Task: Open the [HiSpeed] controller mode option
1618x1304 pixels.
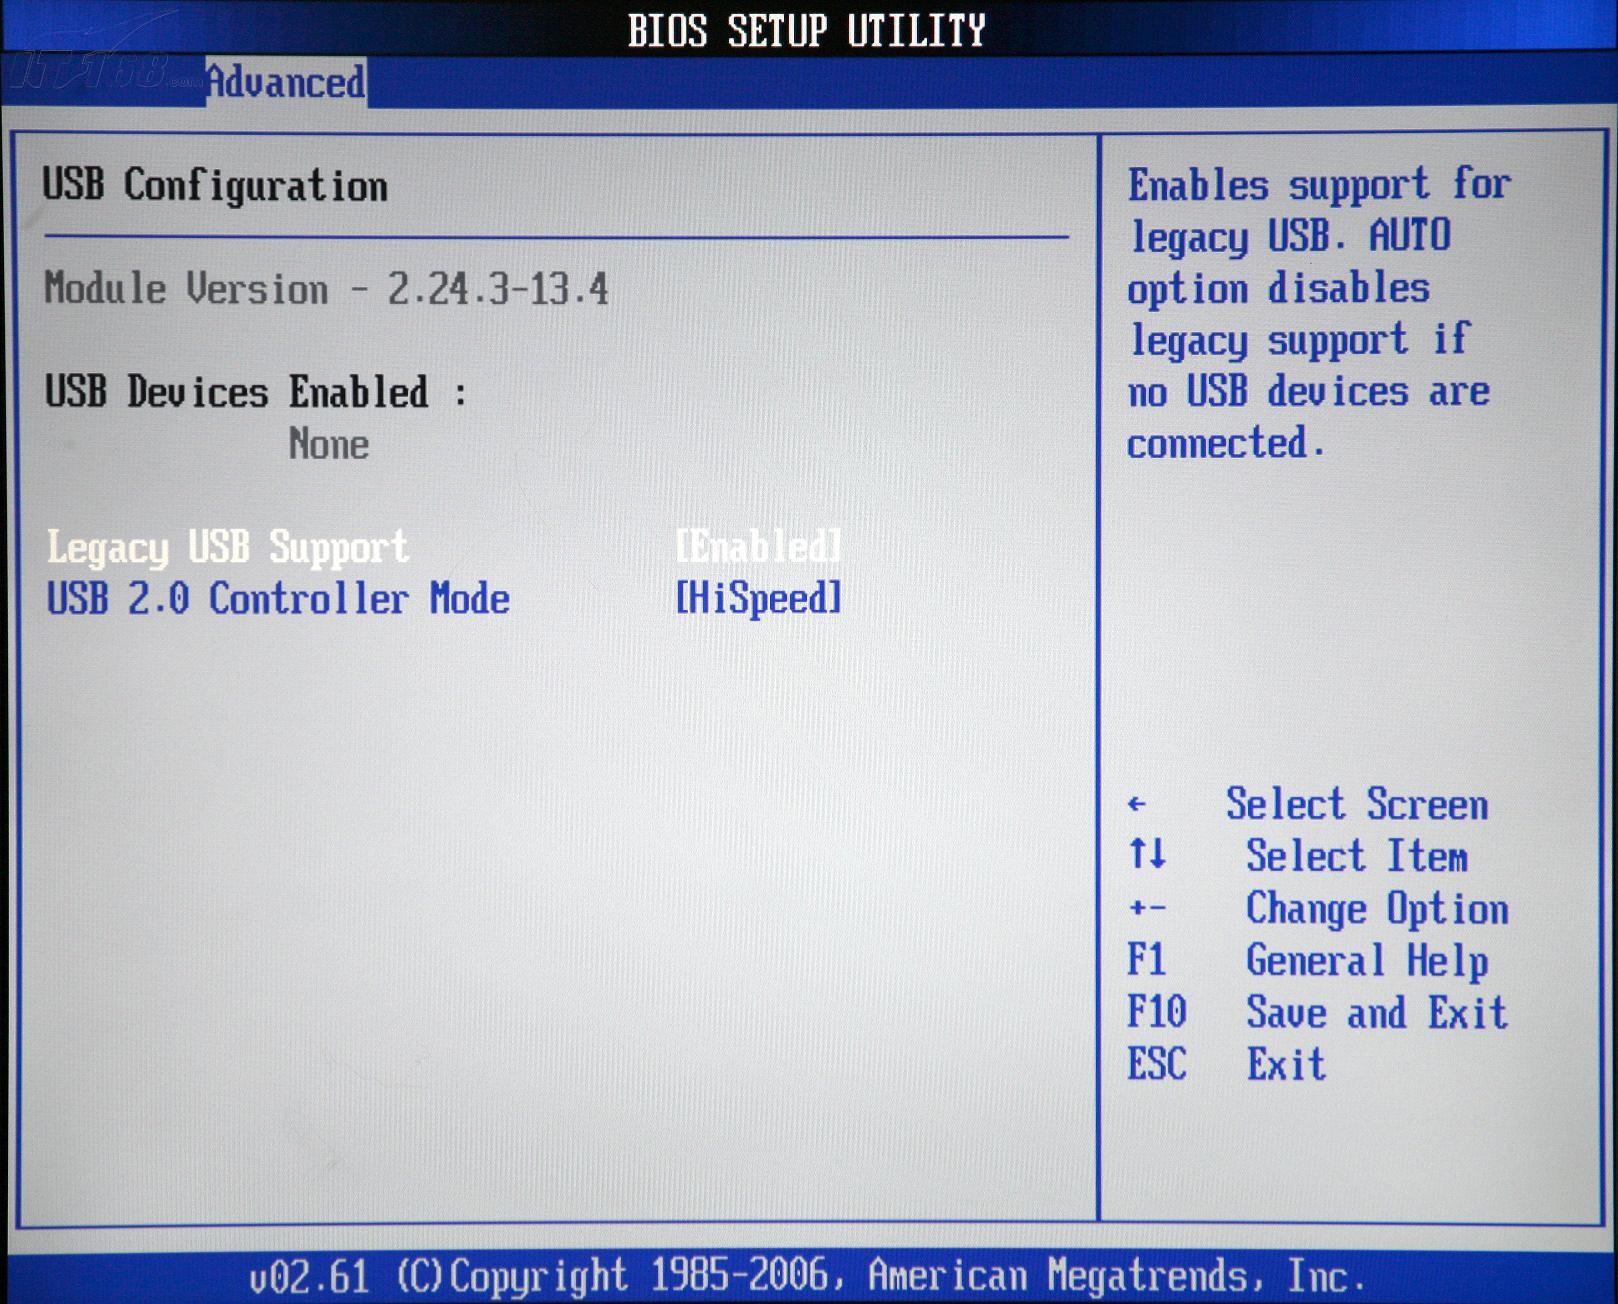Action: click(758, 599)
